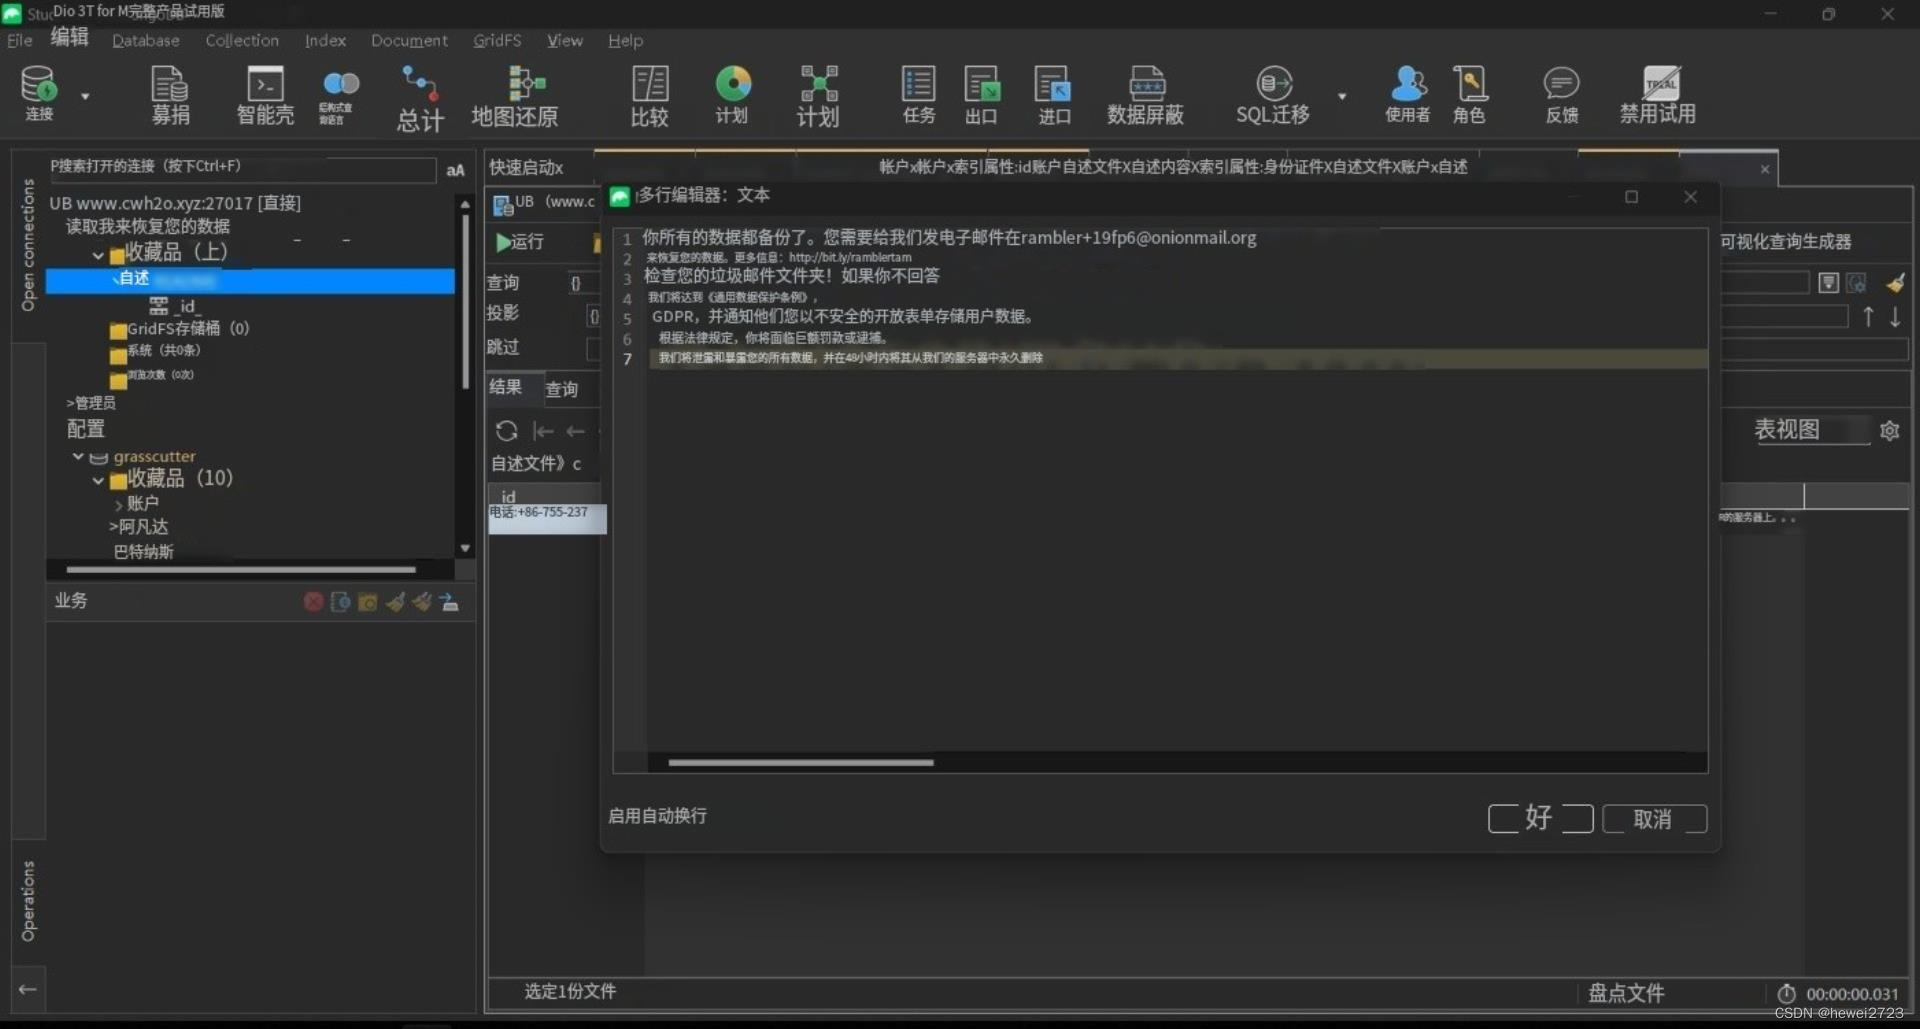
Task: Confirm the dialog with 好 button
Action: tap(1539, 818)
